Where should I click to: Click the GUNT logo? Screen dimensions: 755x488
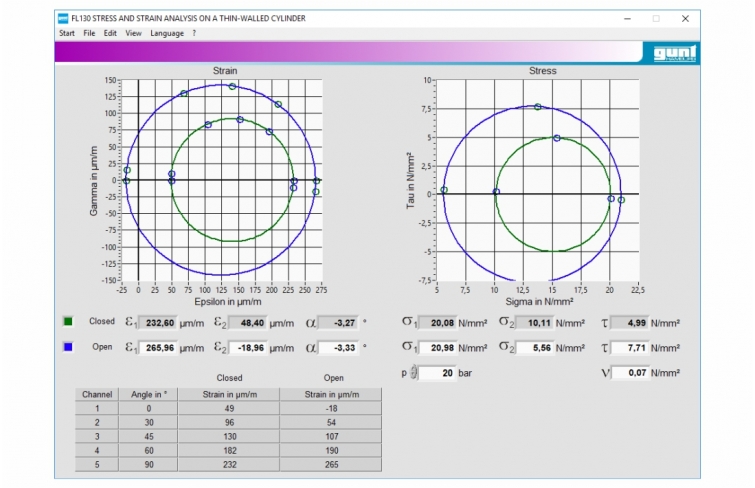coord(674,53)
